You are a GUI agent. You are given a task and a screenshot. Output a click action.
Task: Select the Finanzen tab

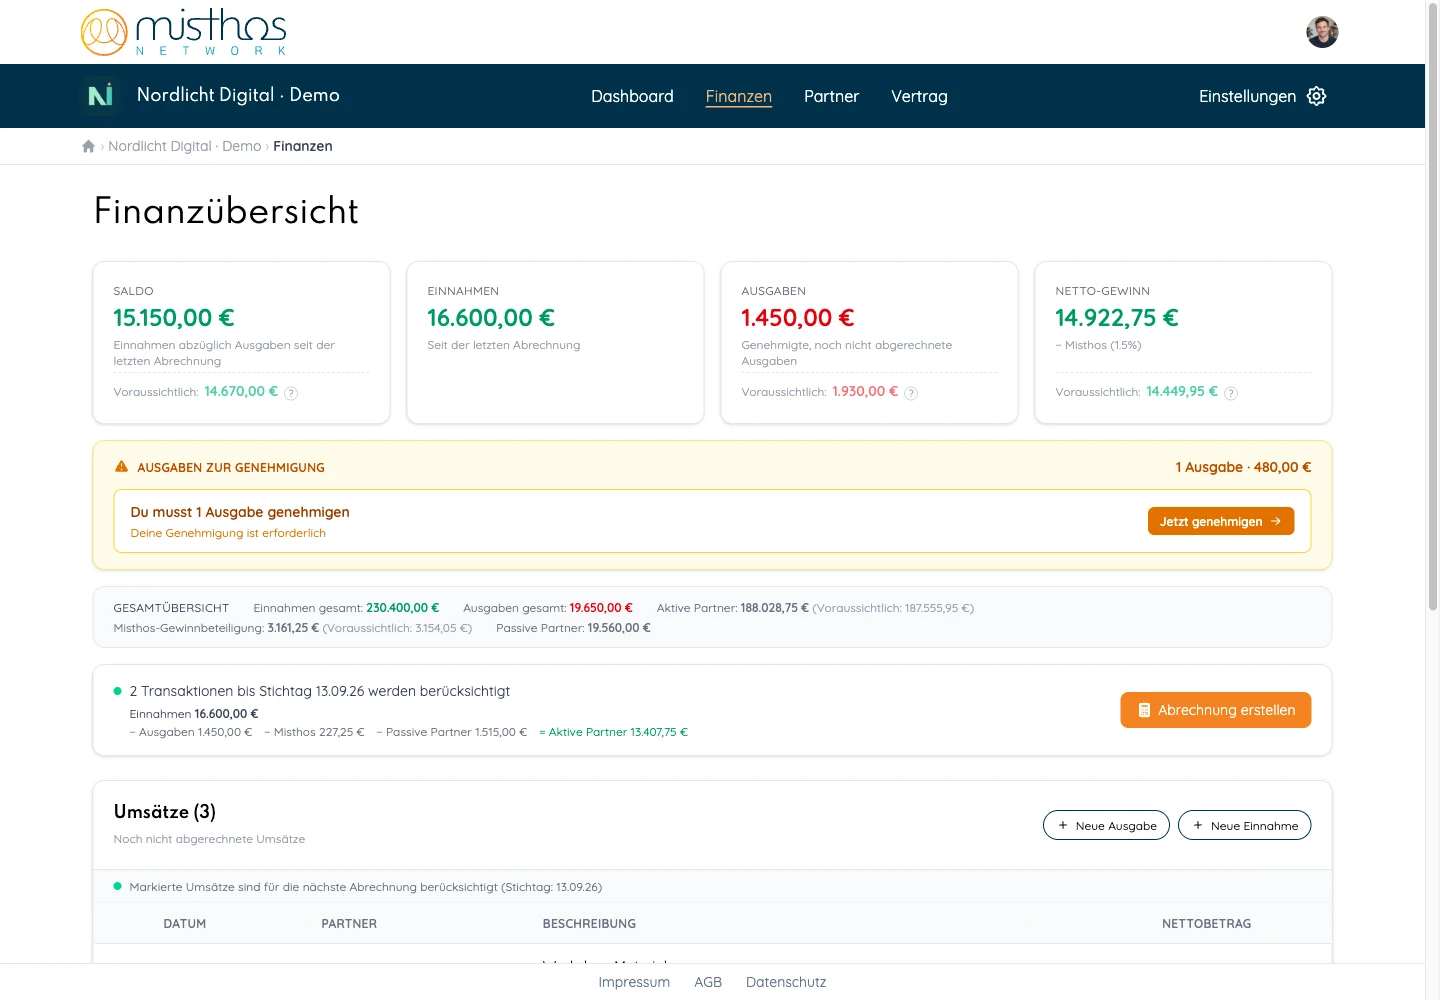[739, 96]
